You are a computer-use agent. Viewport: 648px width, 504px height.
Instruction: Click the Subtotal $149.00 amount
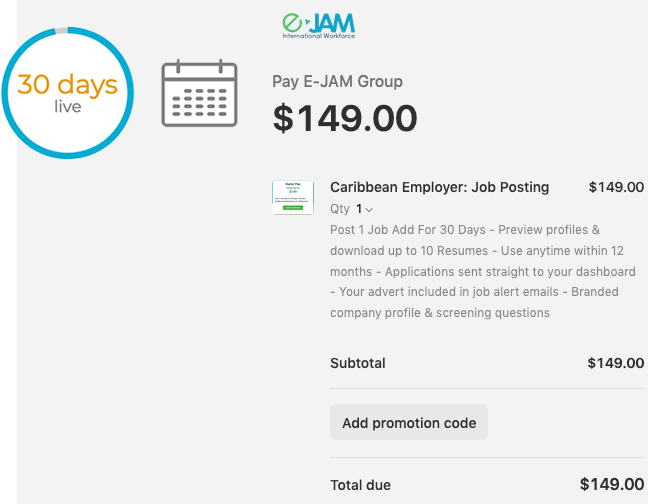click(615, 363)
